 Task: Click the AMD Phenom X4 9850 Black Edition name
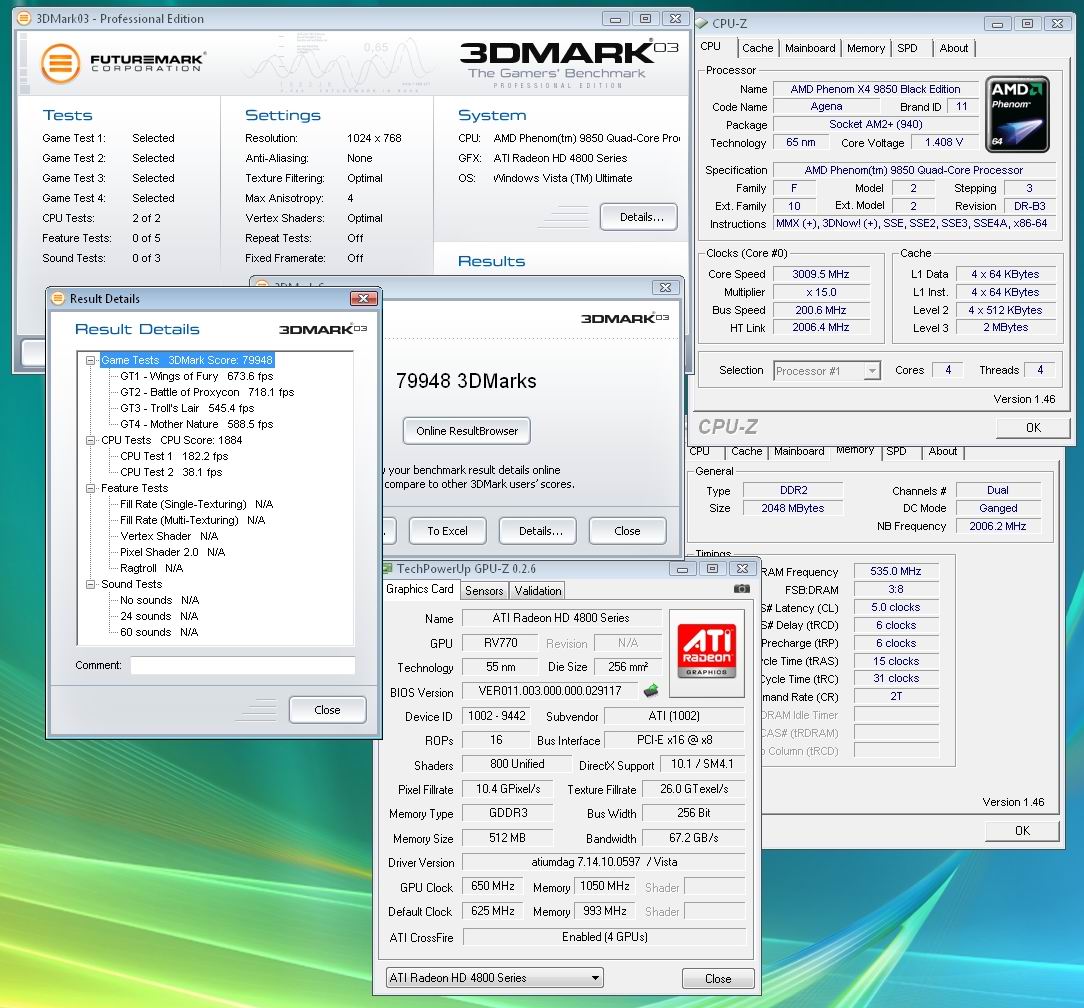pos(875,89)
